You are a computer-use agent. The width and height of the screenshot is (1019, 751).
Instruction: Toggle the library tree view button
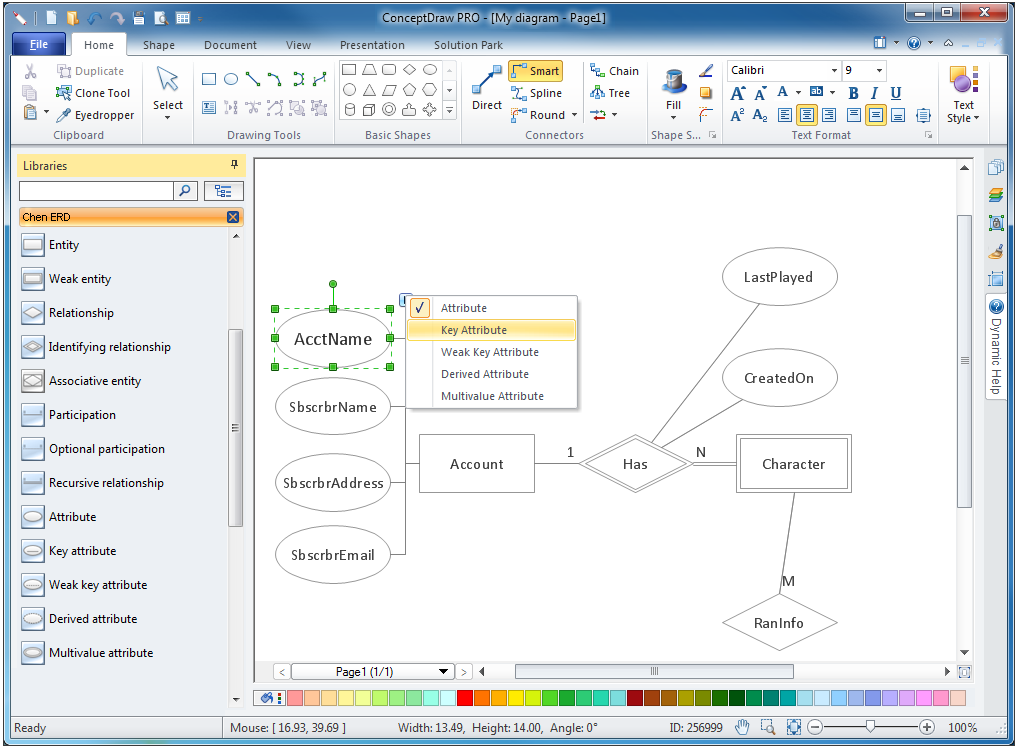click(x=223, y=191)
